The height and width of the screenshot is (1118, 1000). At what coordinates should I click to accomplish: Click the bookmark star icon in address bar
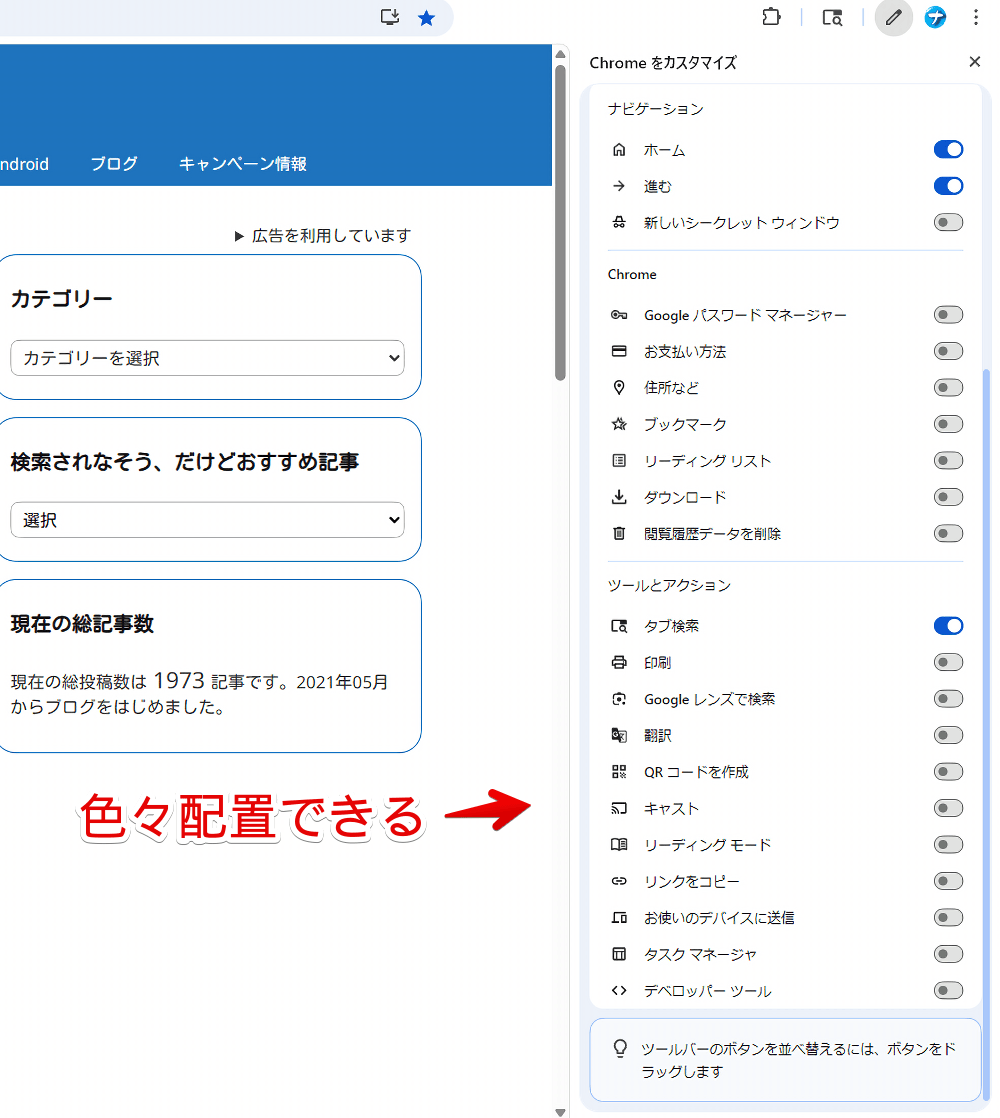coord(426,18)
